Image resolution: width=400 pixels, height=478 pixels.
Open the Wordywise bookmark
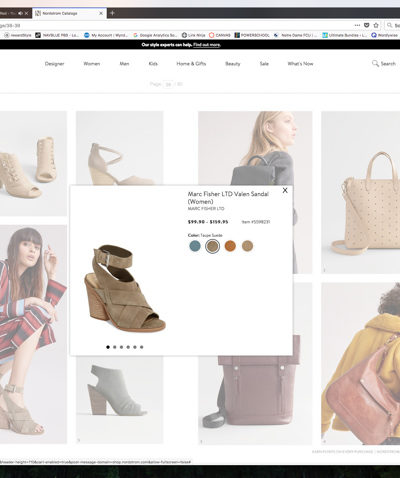pyautogui.click(x=385, y=35)
